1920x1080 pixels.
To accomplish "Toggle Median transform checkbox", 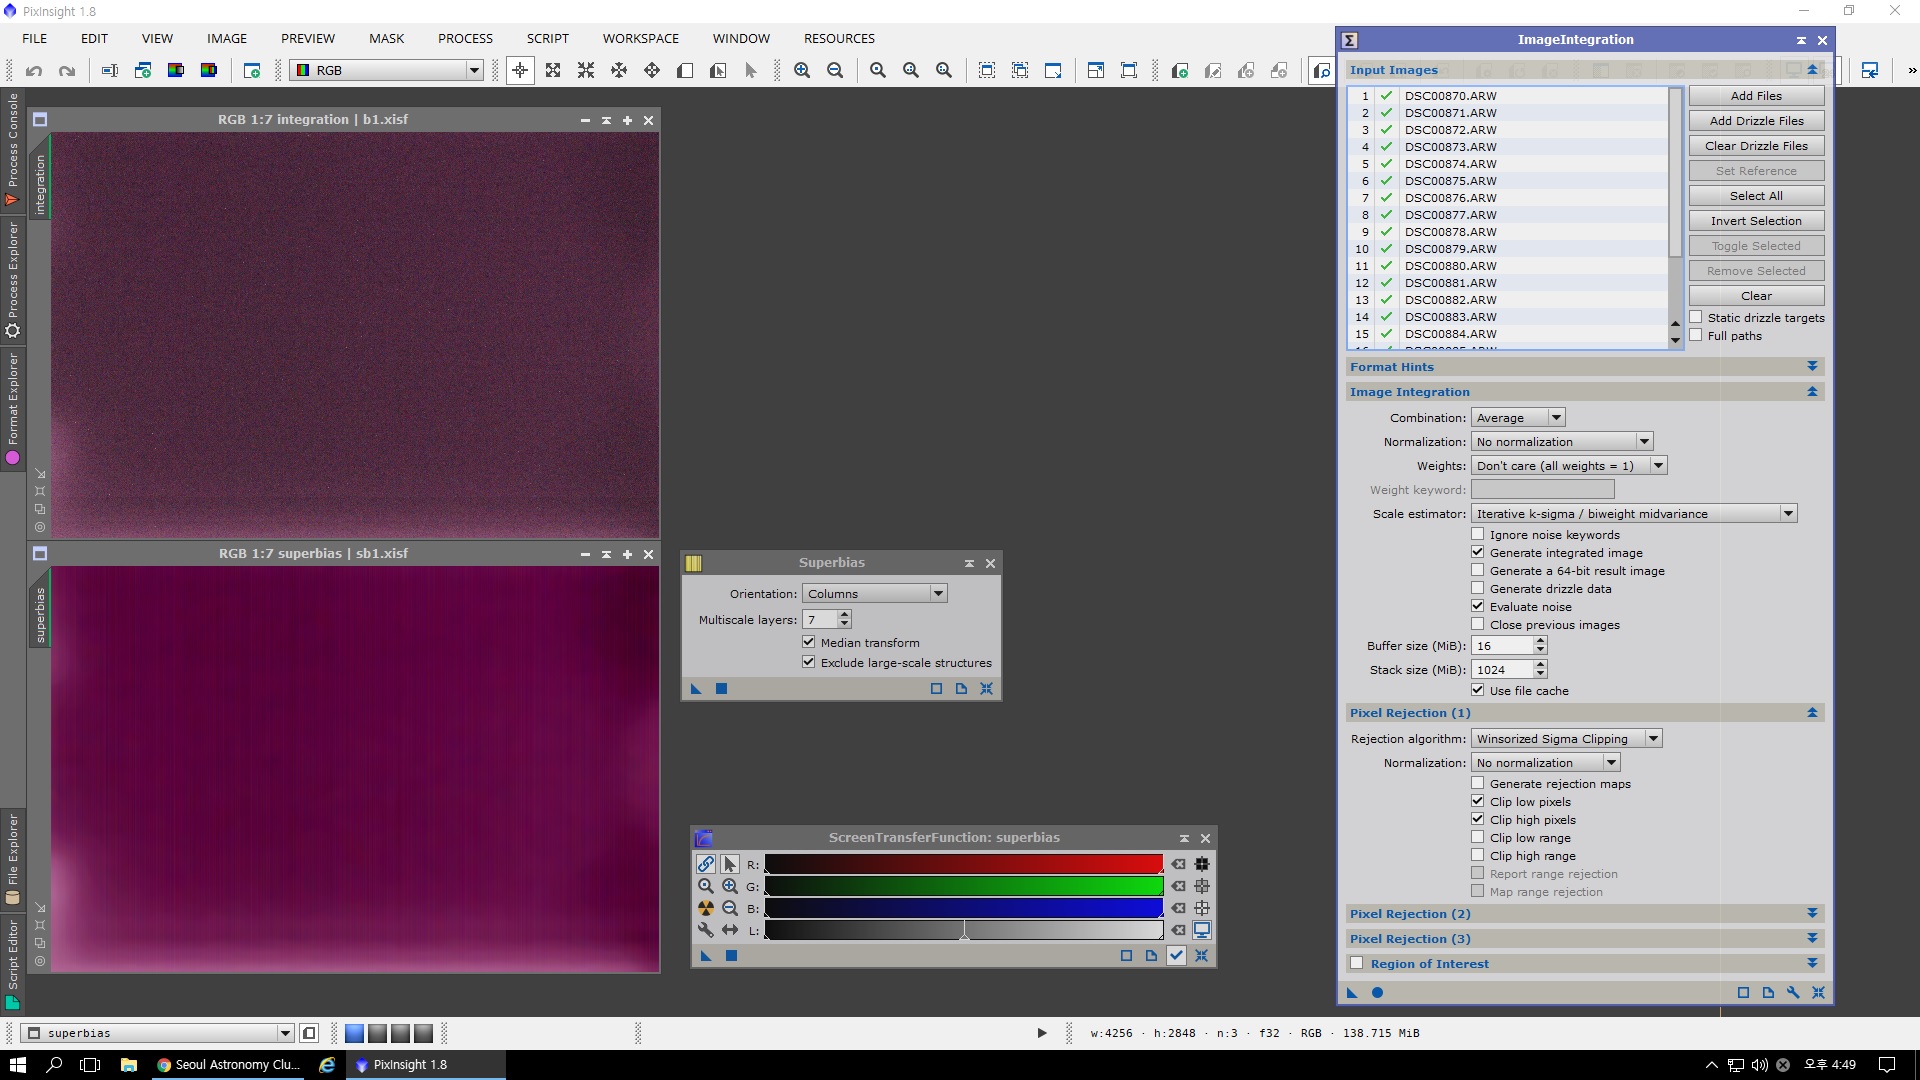I will (x=809, y=642).
